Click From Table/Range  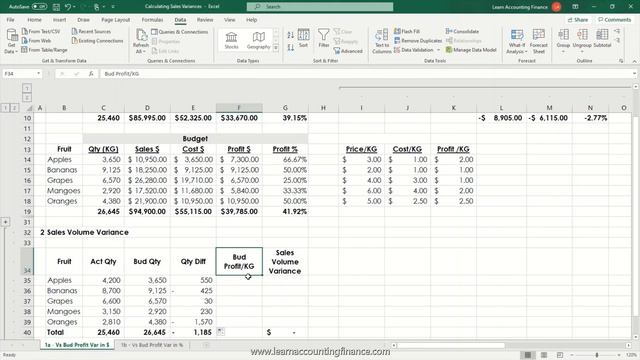44,50
